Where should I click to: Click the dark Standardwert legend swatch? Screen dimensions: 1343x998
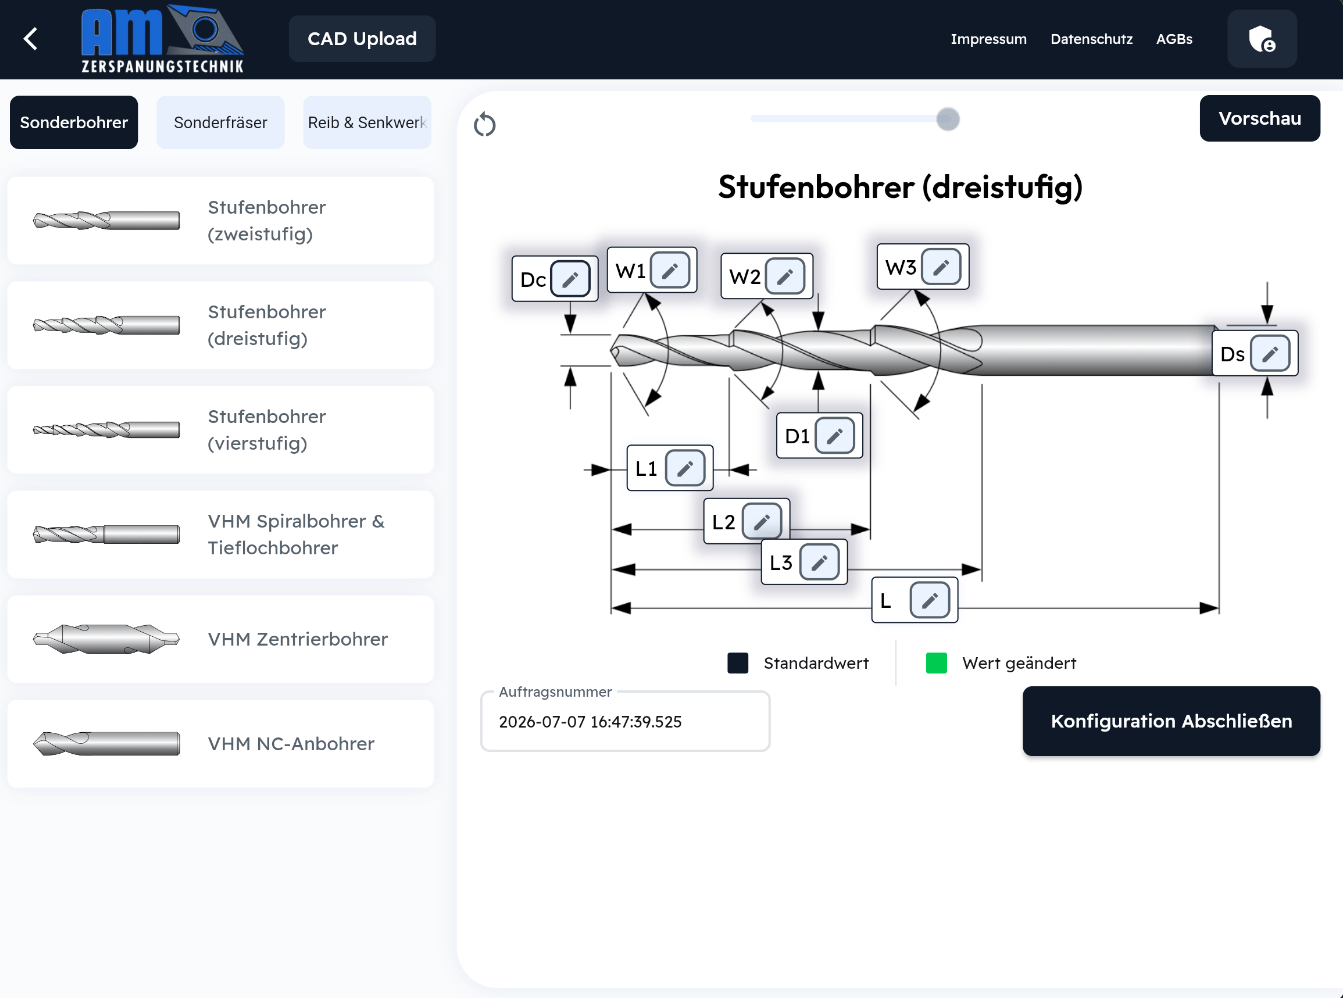coord(738,663)
